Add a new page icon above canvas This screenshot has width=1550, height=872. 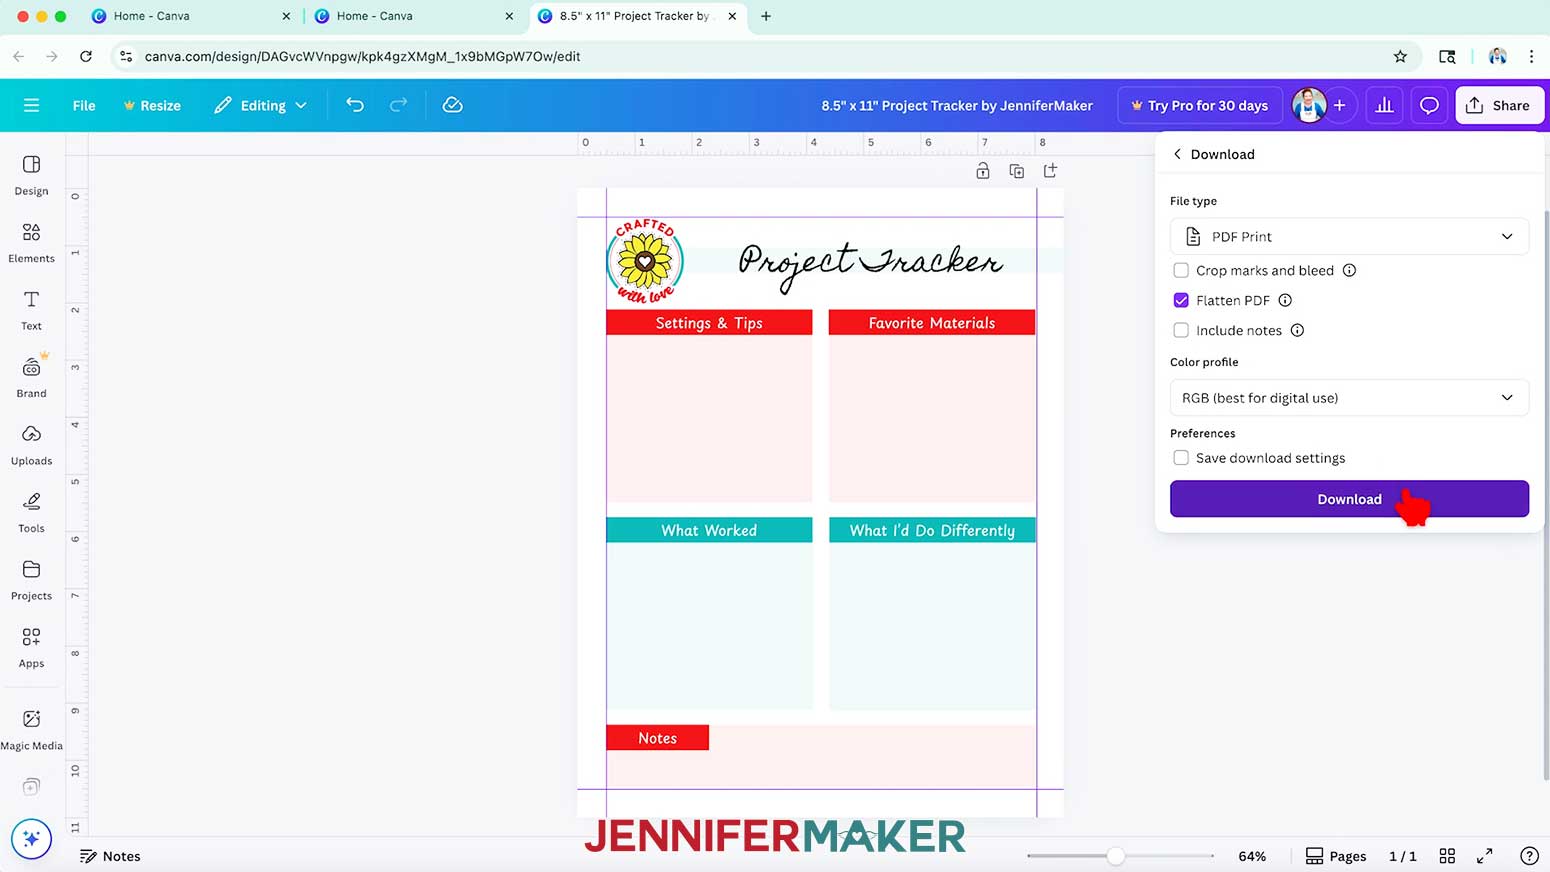(x=1050, y=171)
